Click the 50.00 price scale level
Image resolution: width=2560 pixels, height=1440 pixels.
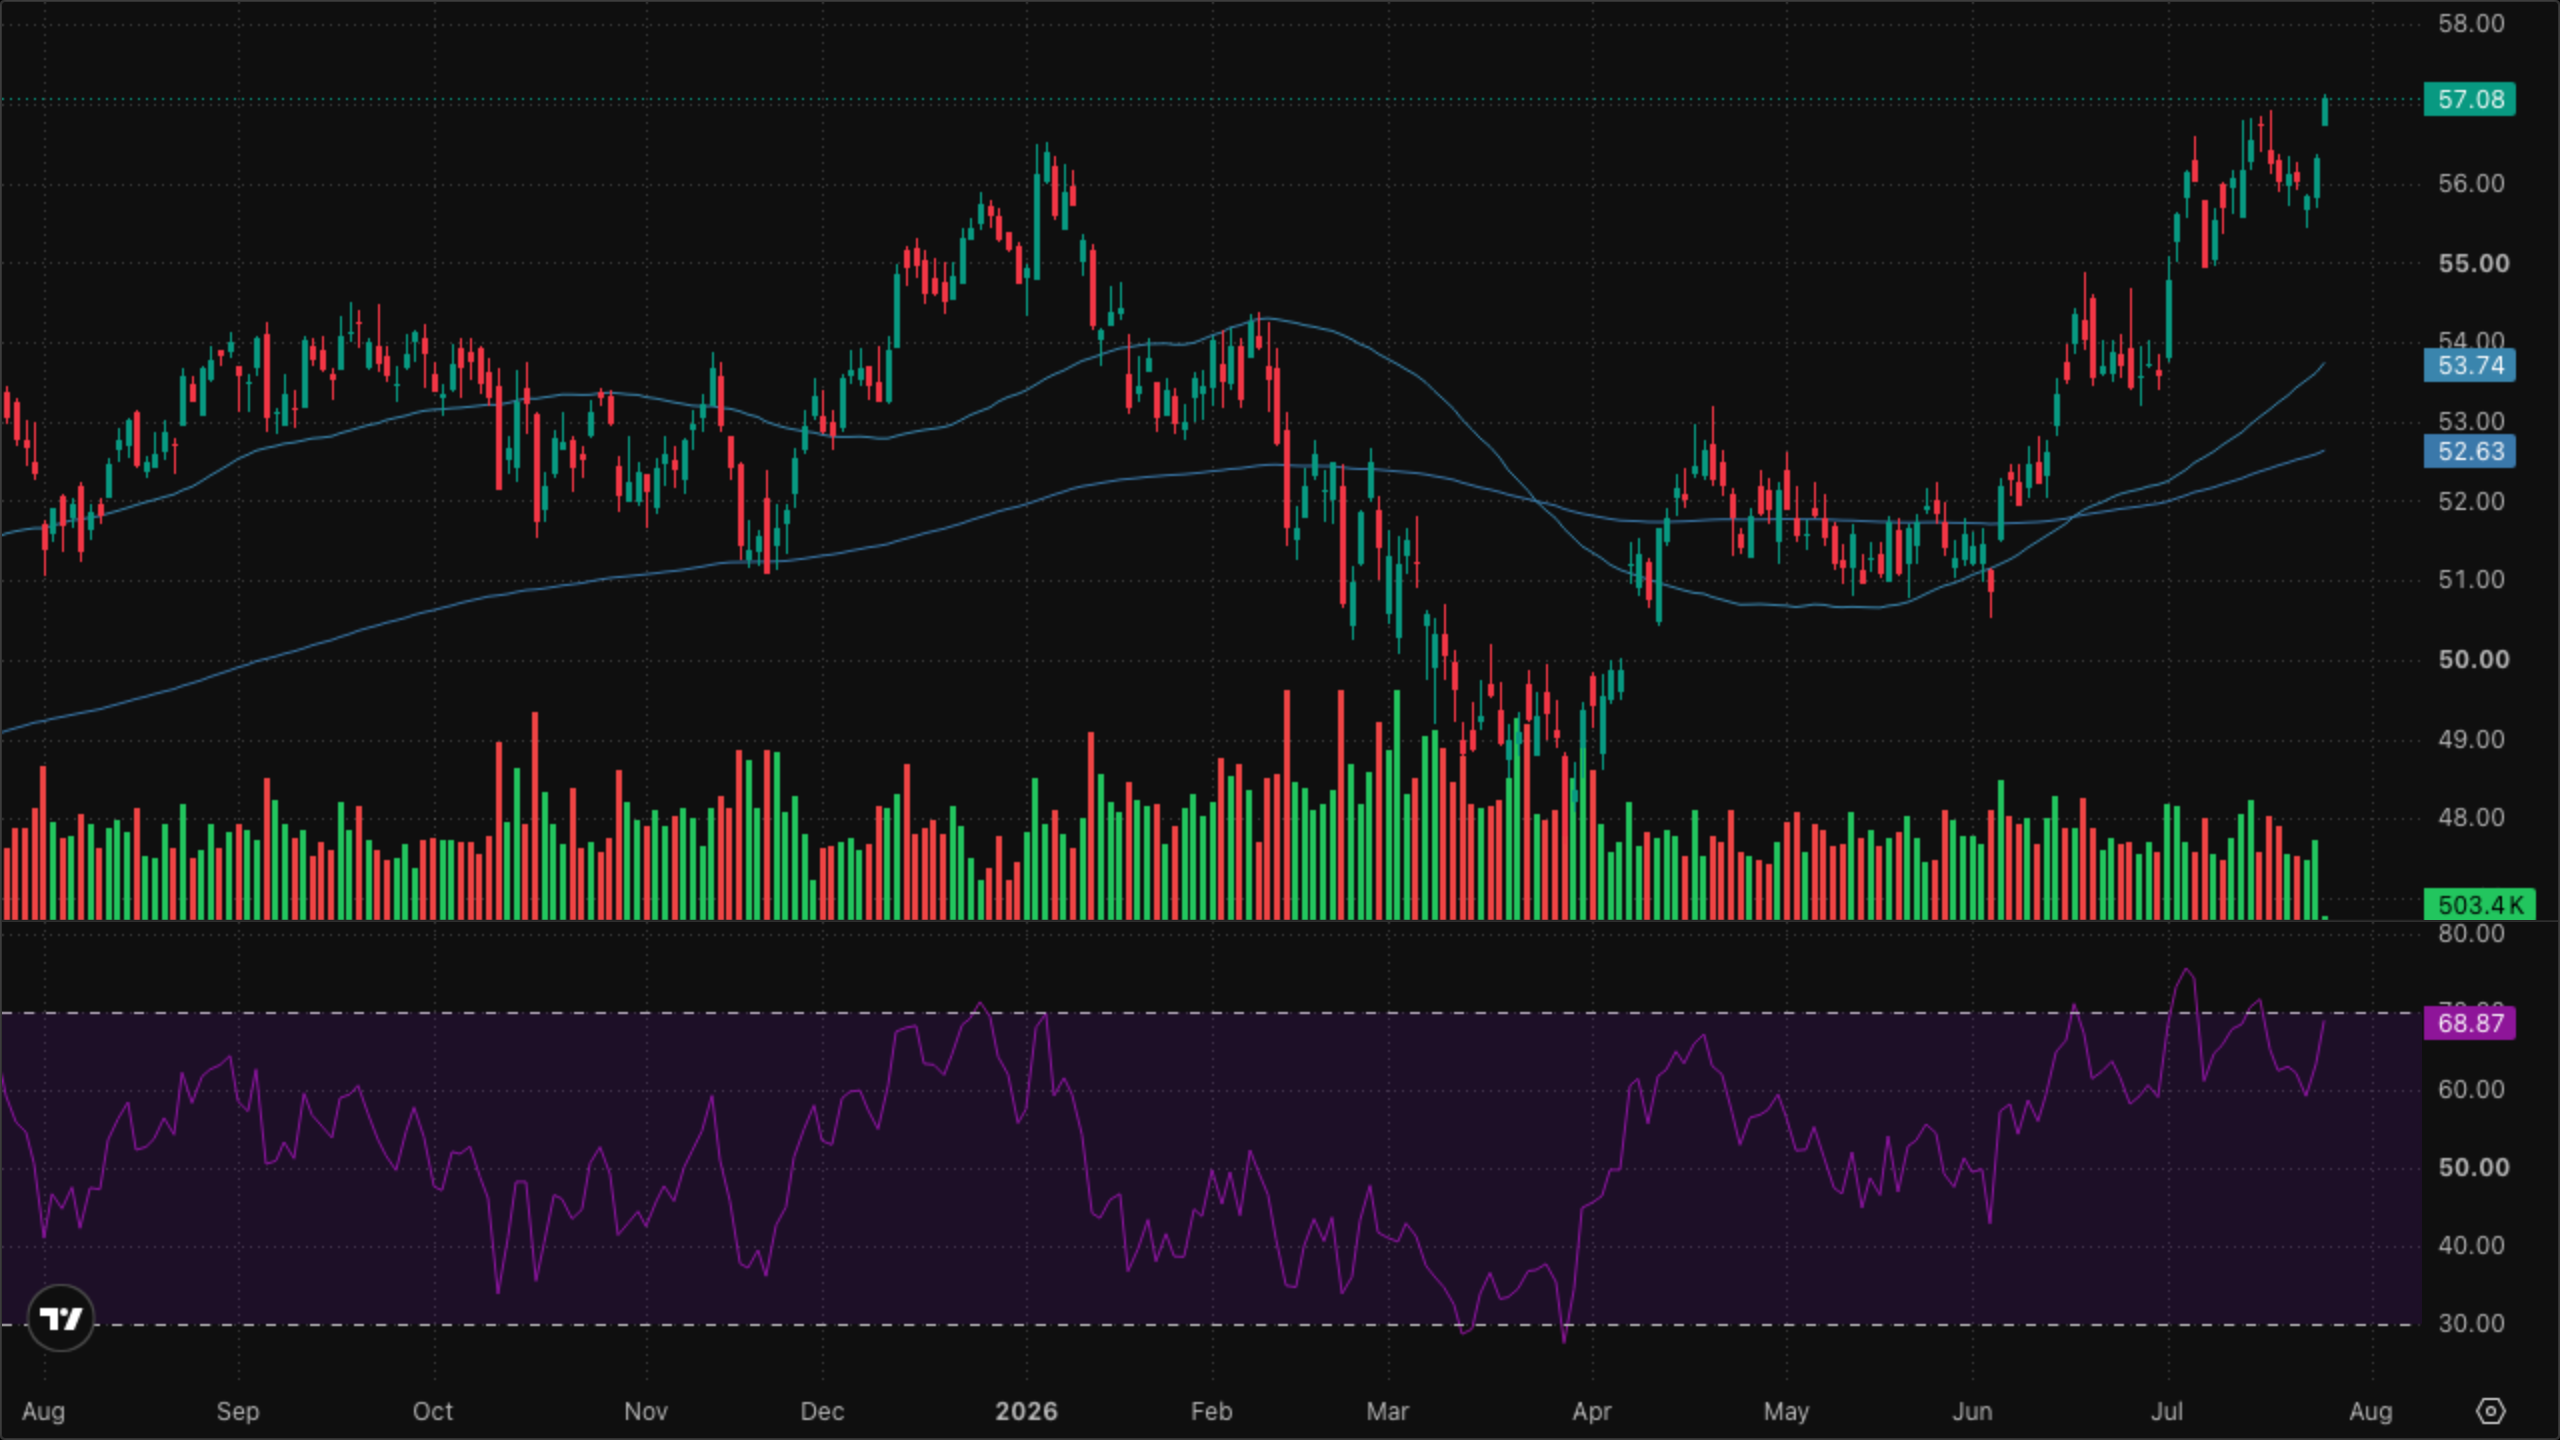tap(2473, 659)
